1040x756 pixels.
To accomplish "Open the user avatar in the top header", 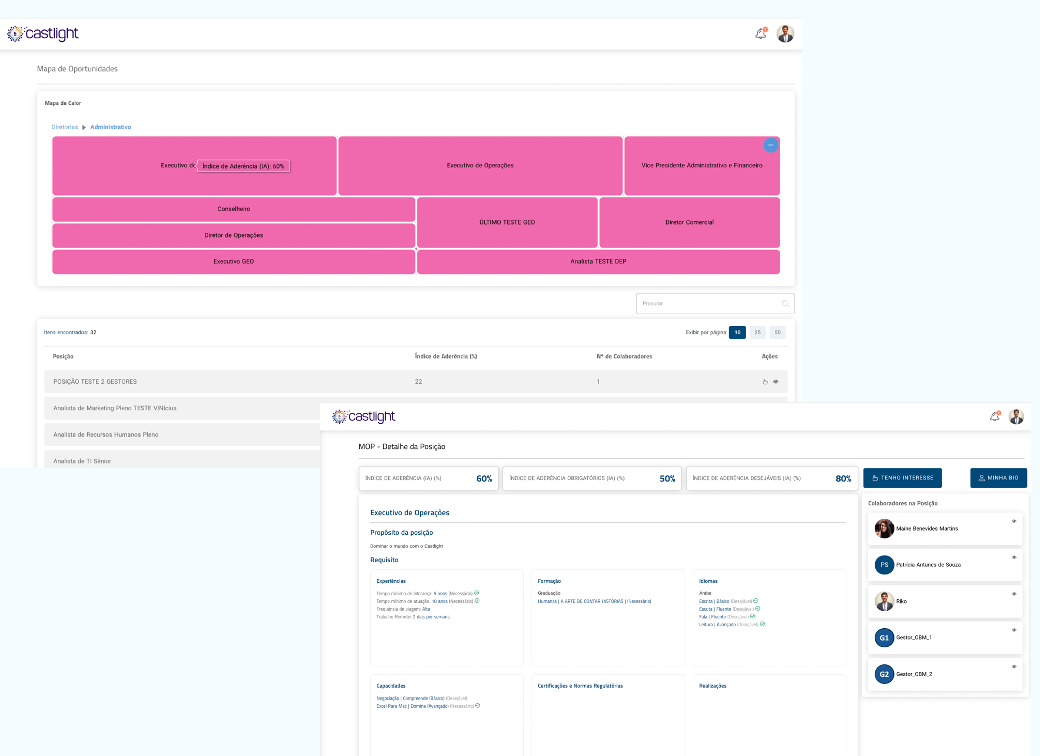I will (785, 34).
